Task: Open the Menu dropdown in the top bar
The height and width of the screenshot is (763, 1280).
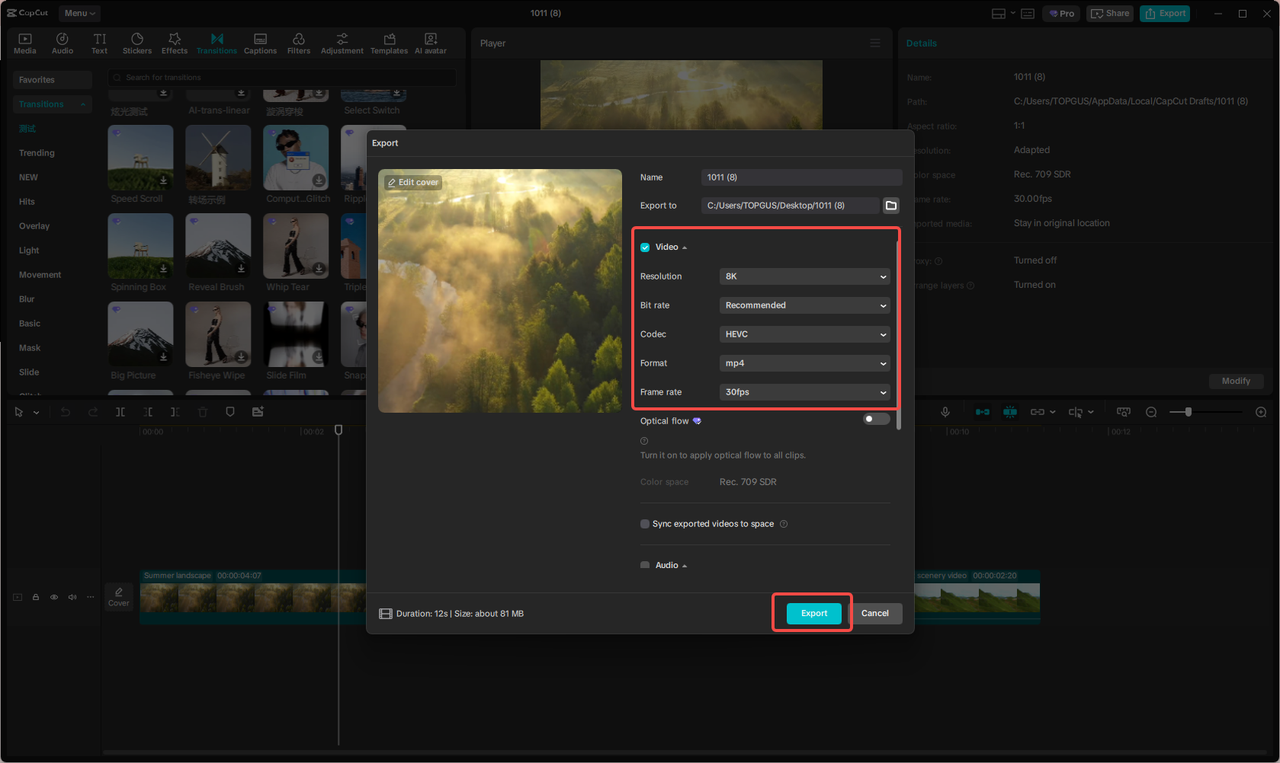Action: tap(79, 13)
